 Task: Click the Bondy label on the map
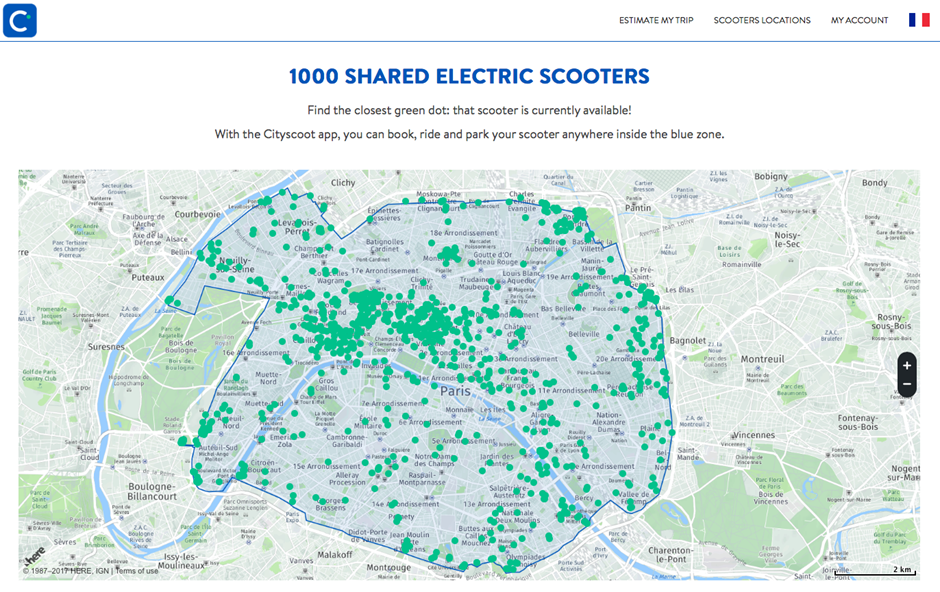(874, 183)
